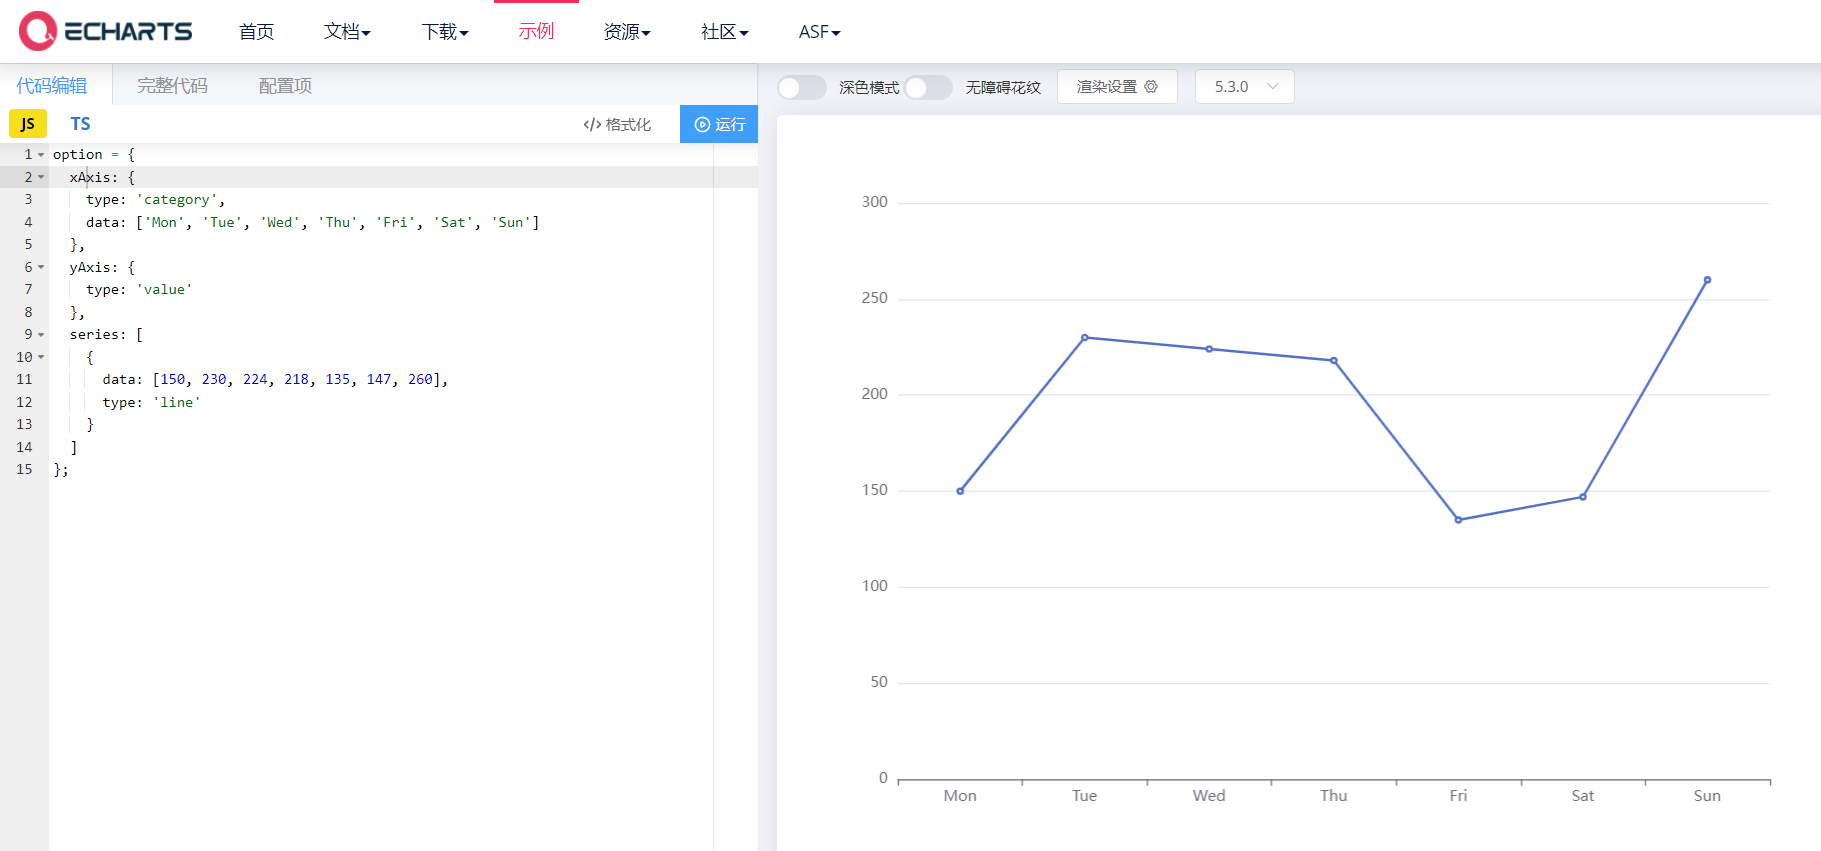
Task: Click the number 260 in series data
Action: point(420,380)
